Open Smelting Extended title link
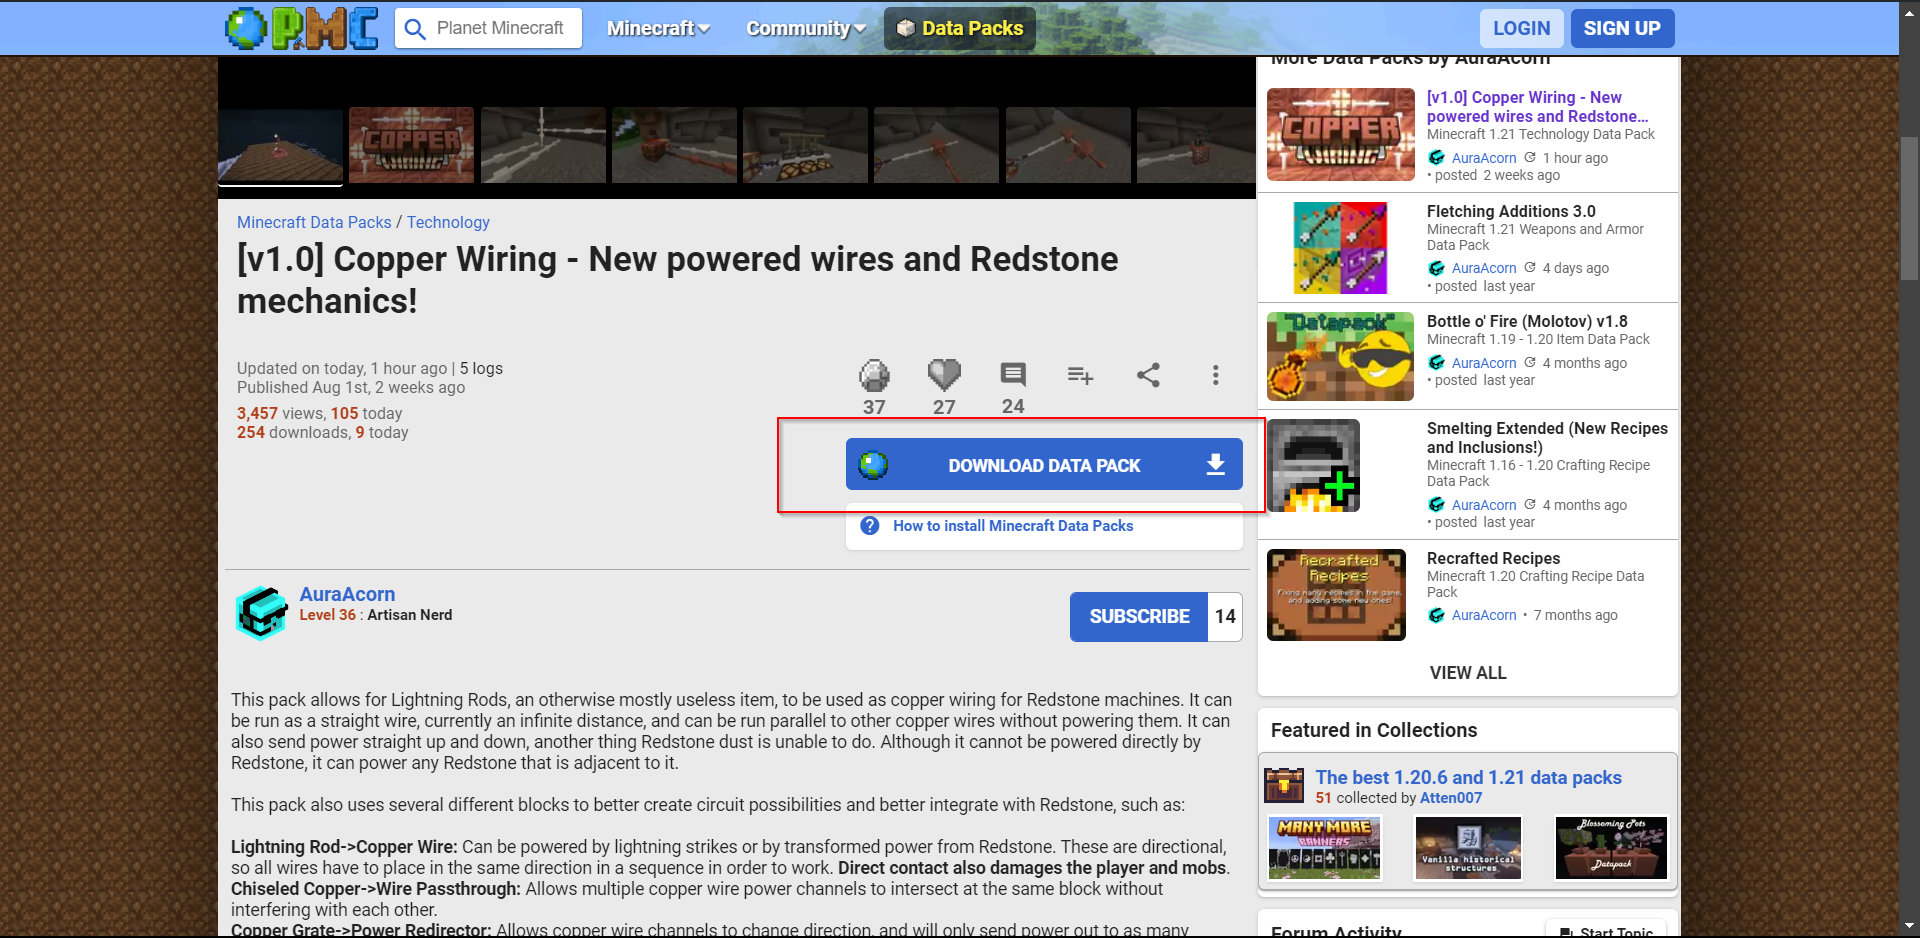This screenshot has height=938, width=1920. [1547, 438]
